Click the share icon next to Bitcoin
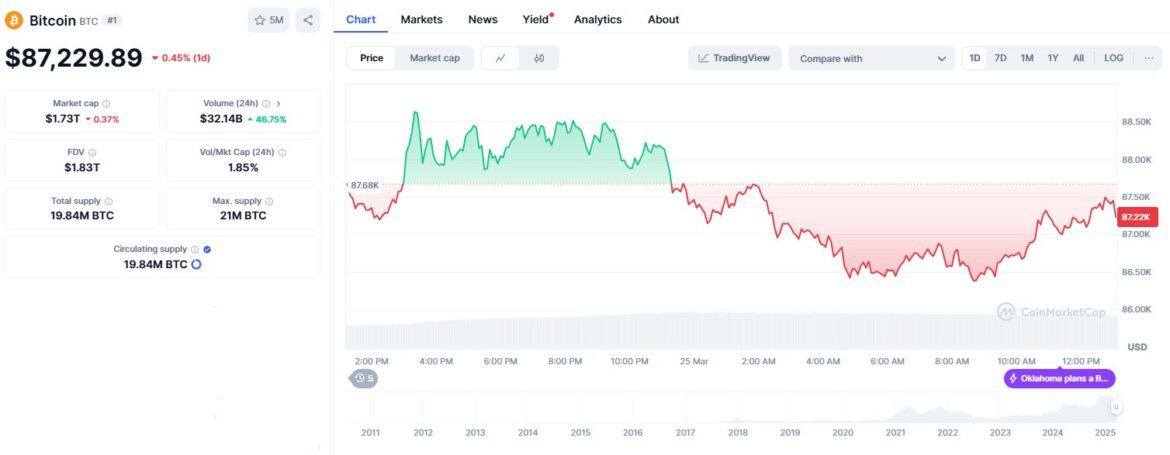The width and height of the screenshot is (1170, 455). [308, 20]
